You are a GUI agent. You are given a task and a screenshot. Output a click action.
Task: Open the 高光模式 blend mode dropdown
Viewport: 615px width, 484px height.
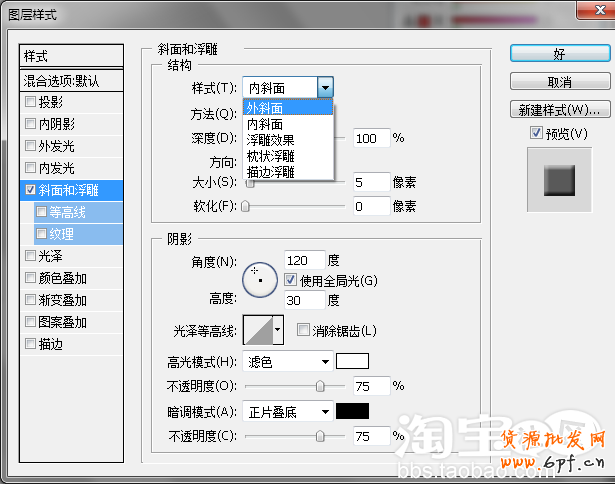point(289,361)
